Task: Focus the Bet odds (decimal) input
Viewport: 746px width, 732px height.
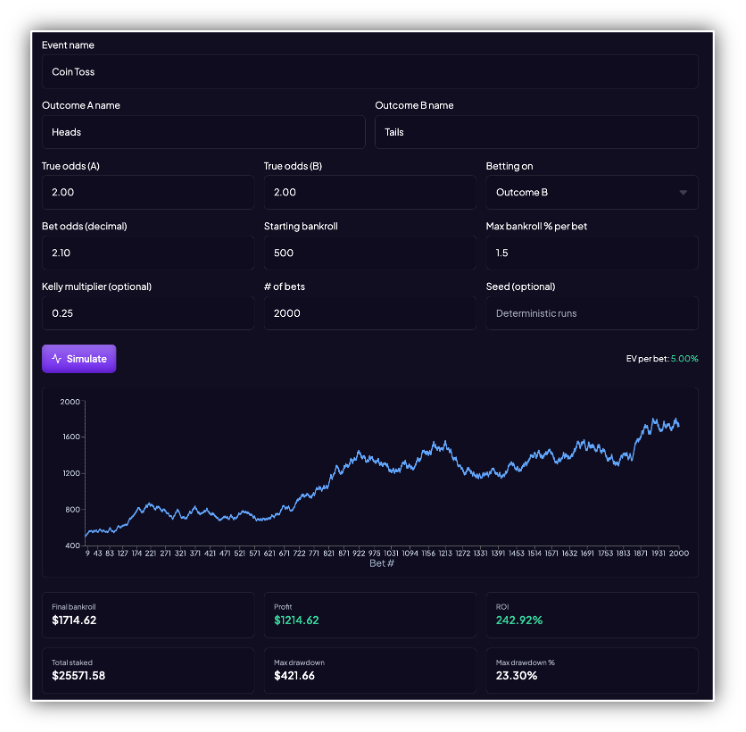Action: (147, 253)
